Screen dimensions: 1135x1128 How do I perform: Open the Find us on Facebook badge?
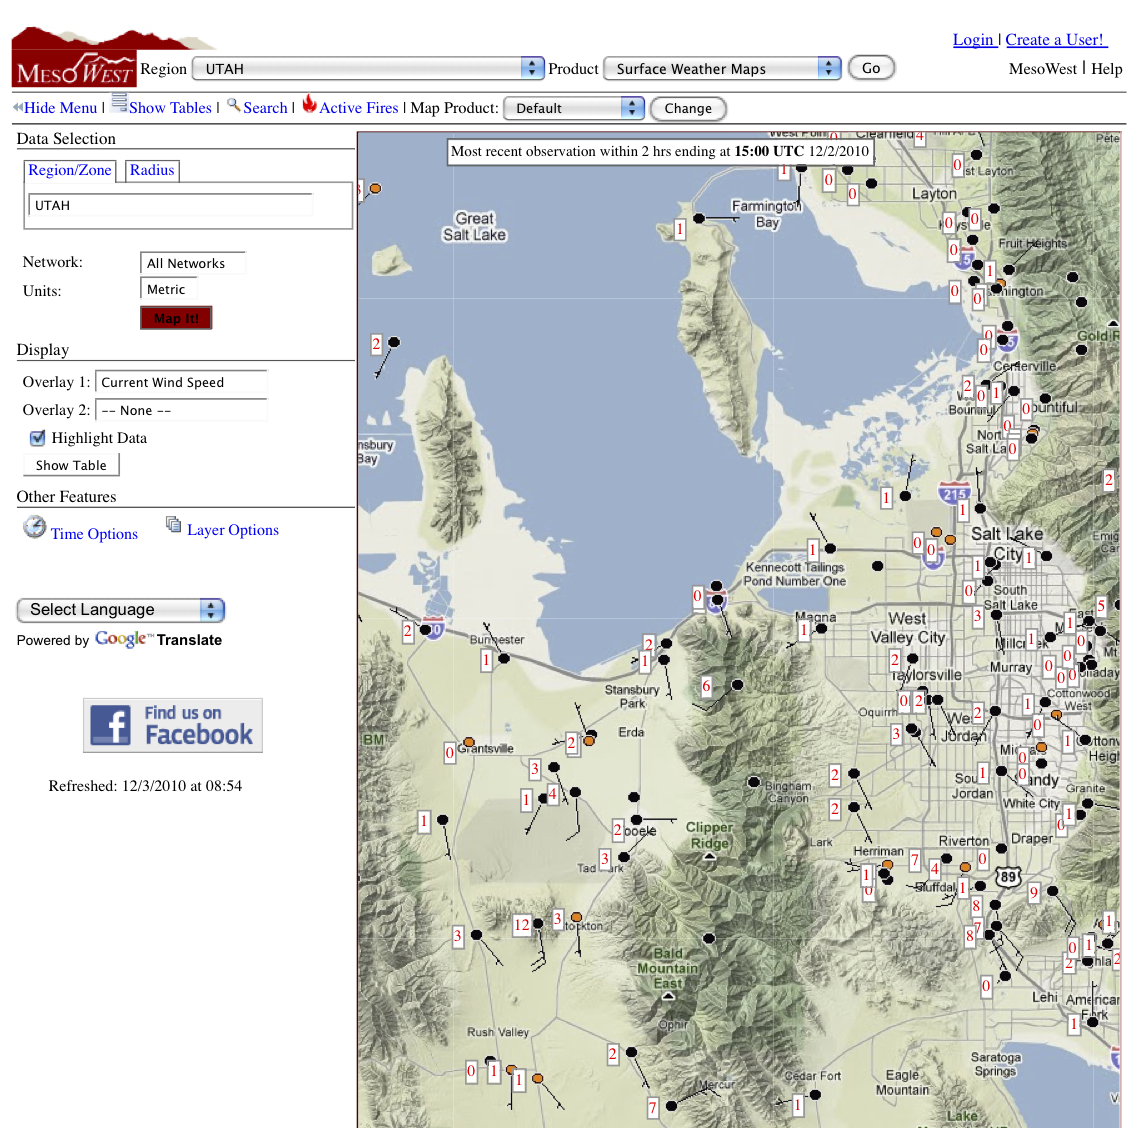click(173, 725)
